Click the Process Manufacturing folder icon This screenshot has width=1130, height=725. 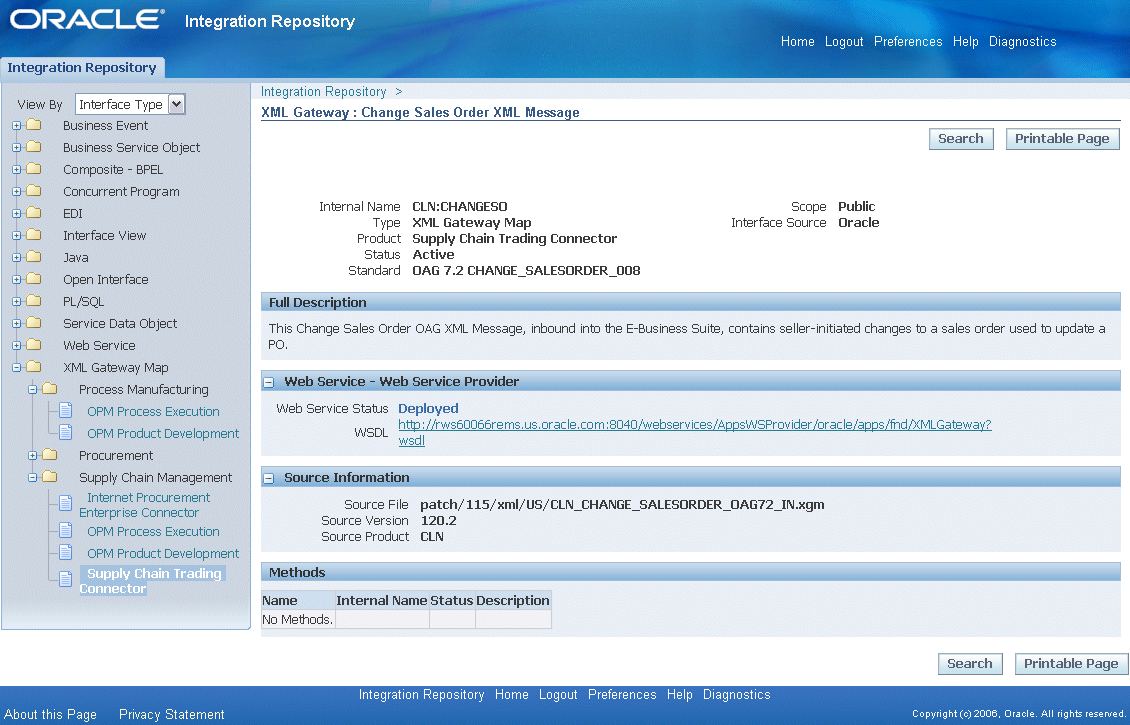tap(50, 388)
